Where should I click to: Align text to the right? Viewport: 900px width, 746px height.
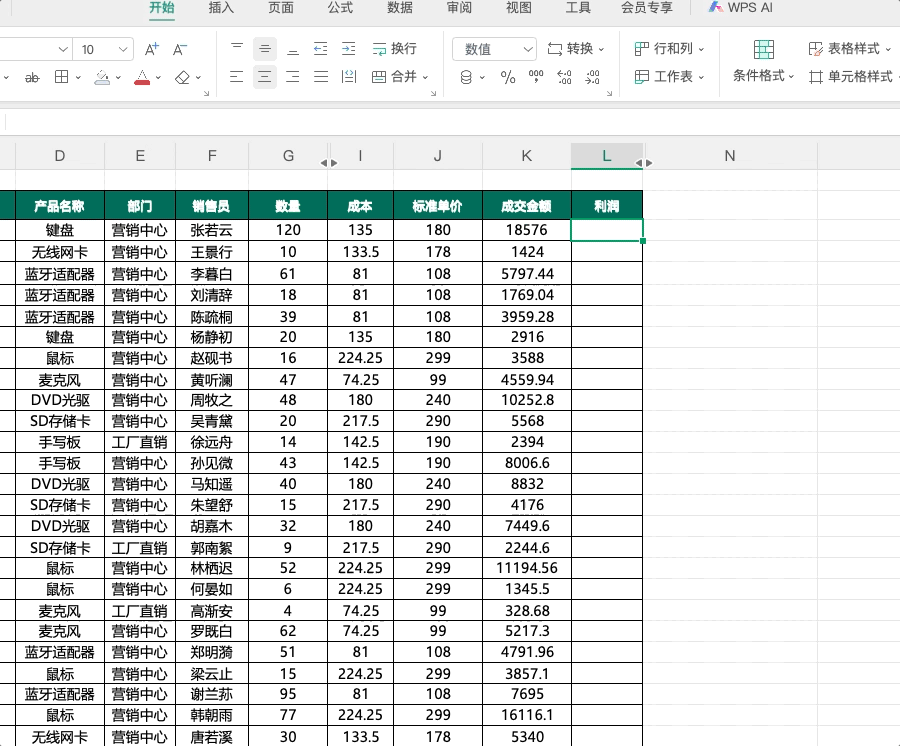point(293,76)
